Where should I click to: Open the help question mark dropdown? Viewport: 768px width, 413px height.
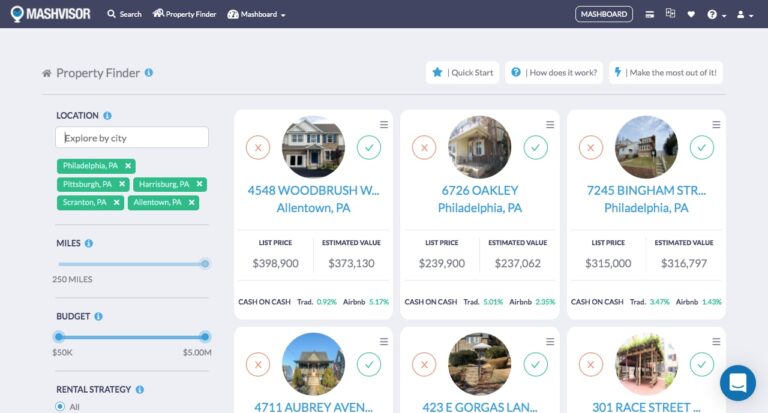715,15
